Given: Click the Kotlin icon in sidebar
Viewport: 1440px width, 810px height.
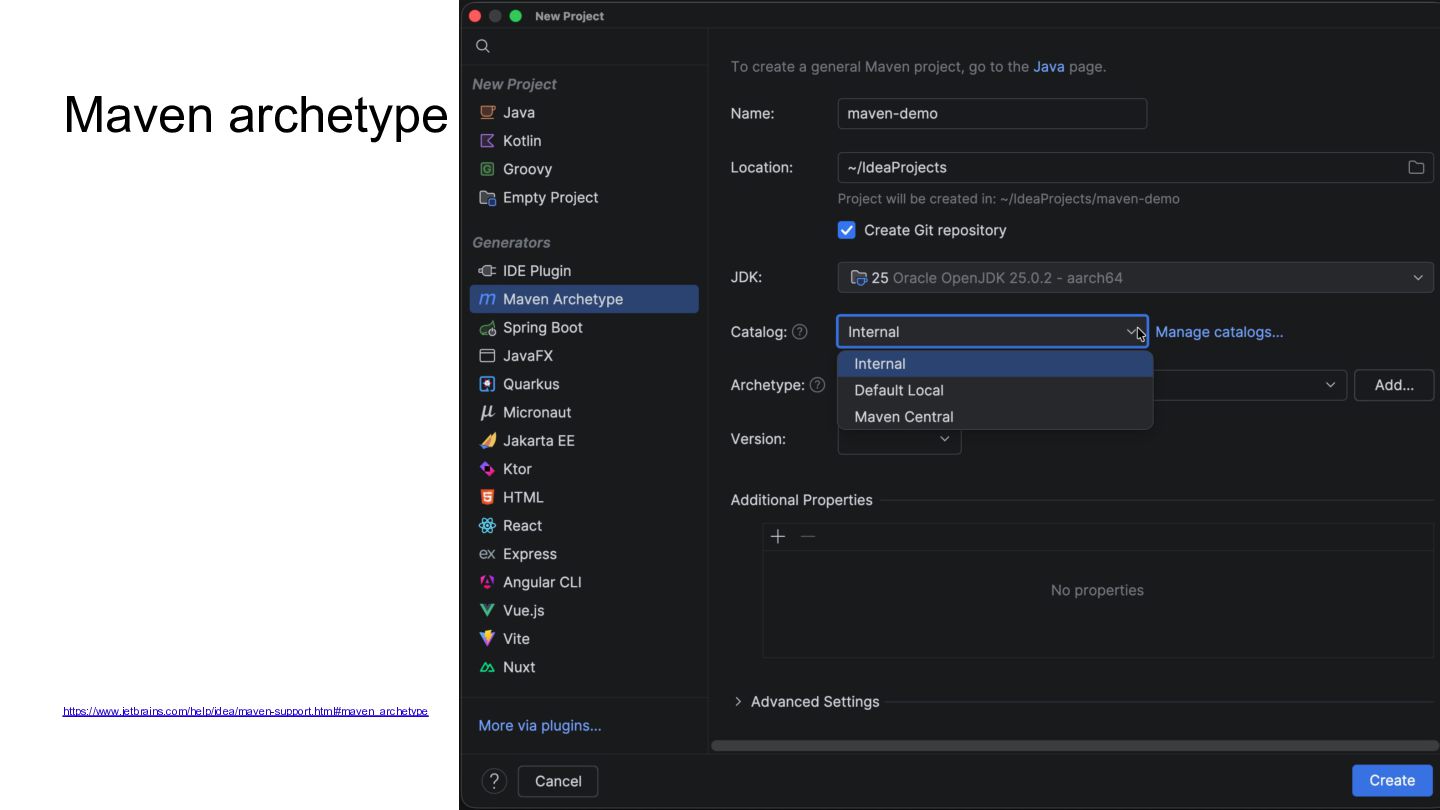Looking at the screenshot, I should point(487,141).
